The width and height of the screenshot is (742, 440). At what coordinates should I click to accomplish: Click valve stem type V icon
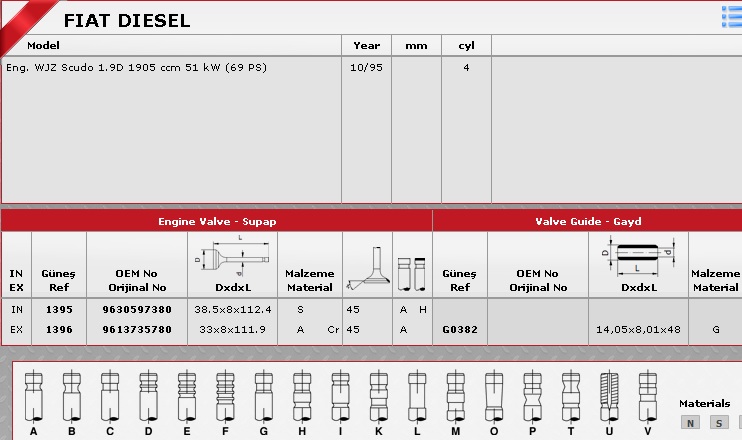(647, 397)
